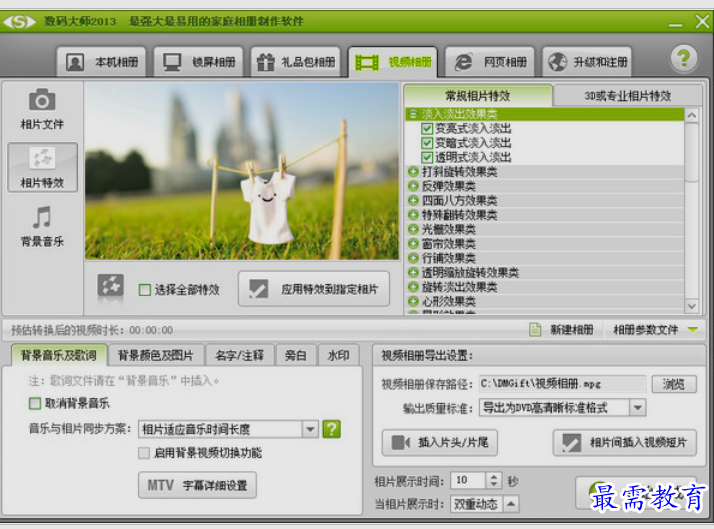The height and width of the screenshot is (529, 714).
Task: Toggle 透明式淡入淡出 checkbox
Action: 427,158
